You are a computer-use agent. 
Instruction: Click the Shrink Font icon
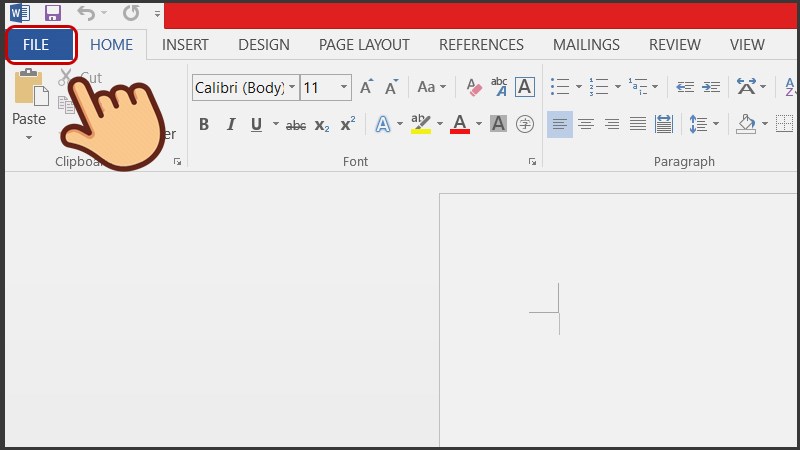pyautogui.click(x=394, y=88)
